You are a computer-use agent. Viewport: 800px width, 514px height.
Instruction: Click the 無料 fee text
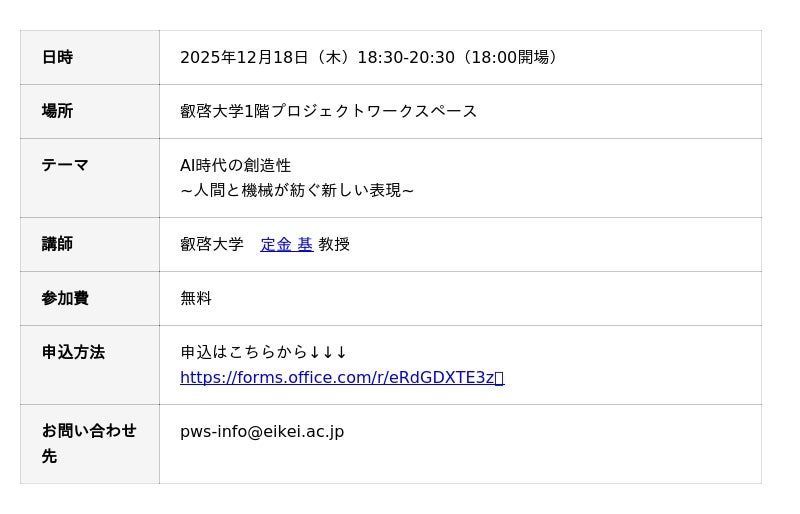pos(196,298)
